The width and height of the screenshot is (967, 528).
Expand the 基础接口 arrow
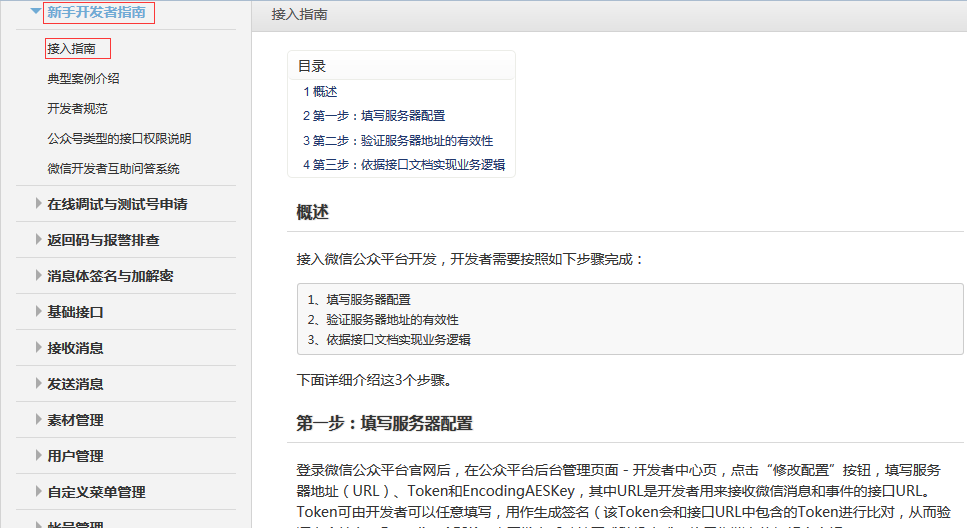[x=38, y=311]
